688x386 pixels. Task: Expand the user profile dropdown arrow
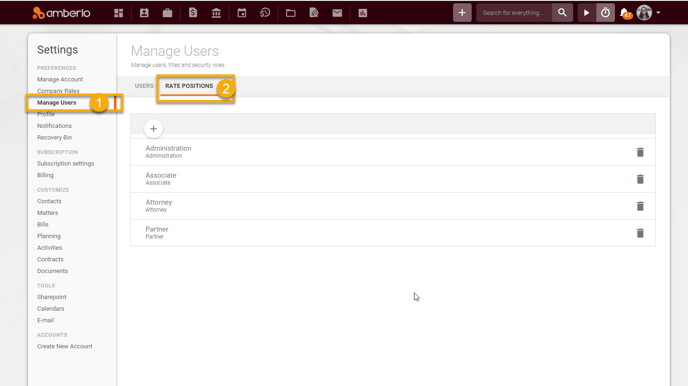click(658, 13)
